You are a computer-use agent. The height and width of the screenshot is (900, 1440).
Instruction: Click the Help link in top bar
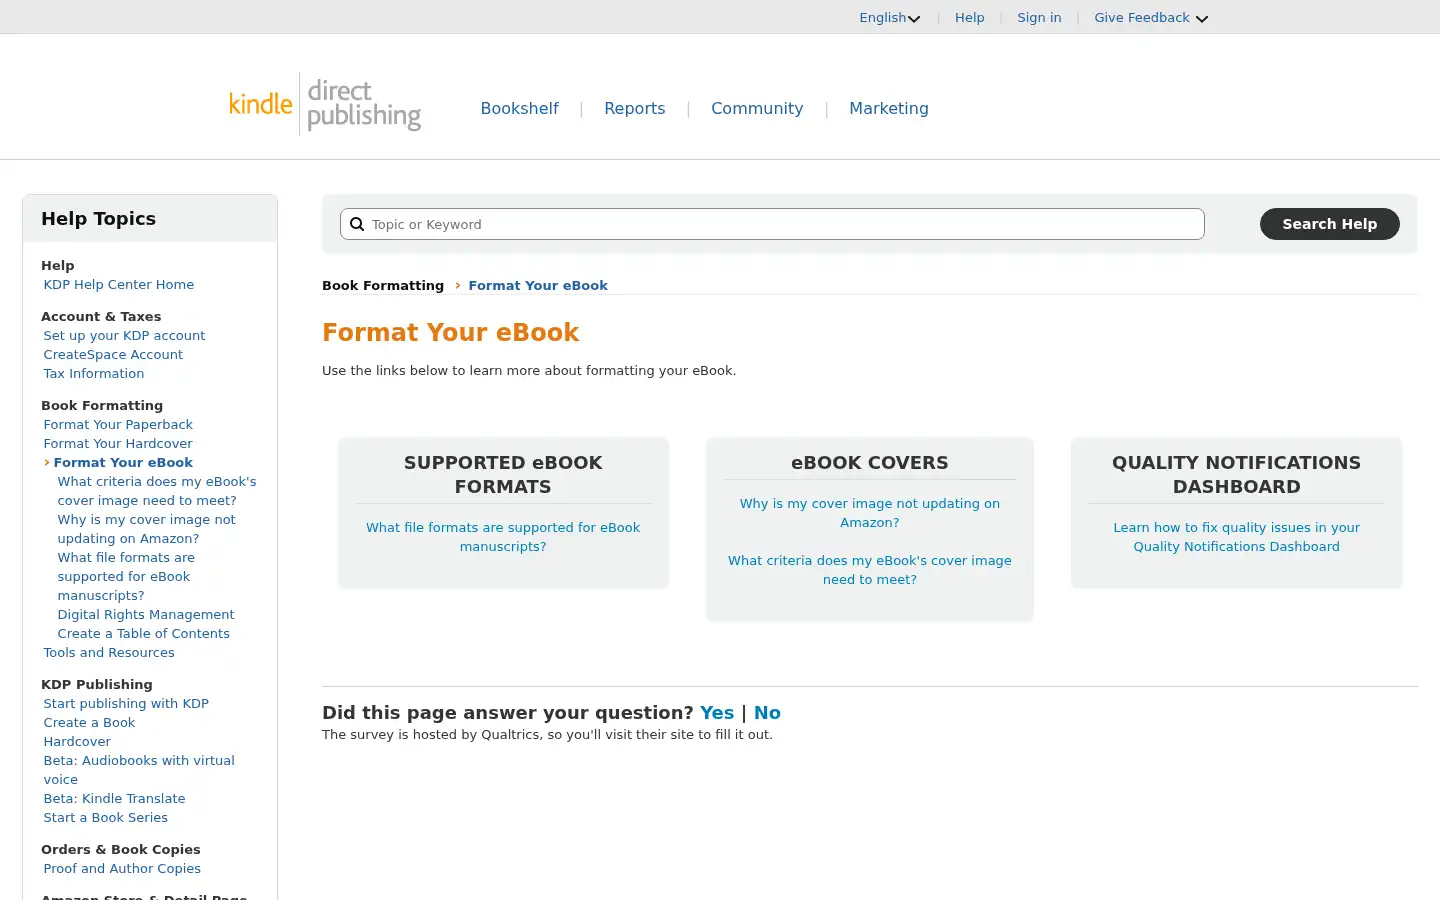(969, 18)
